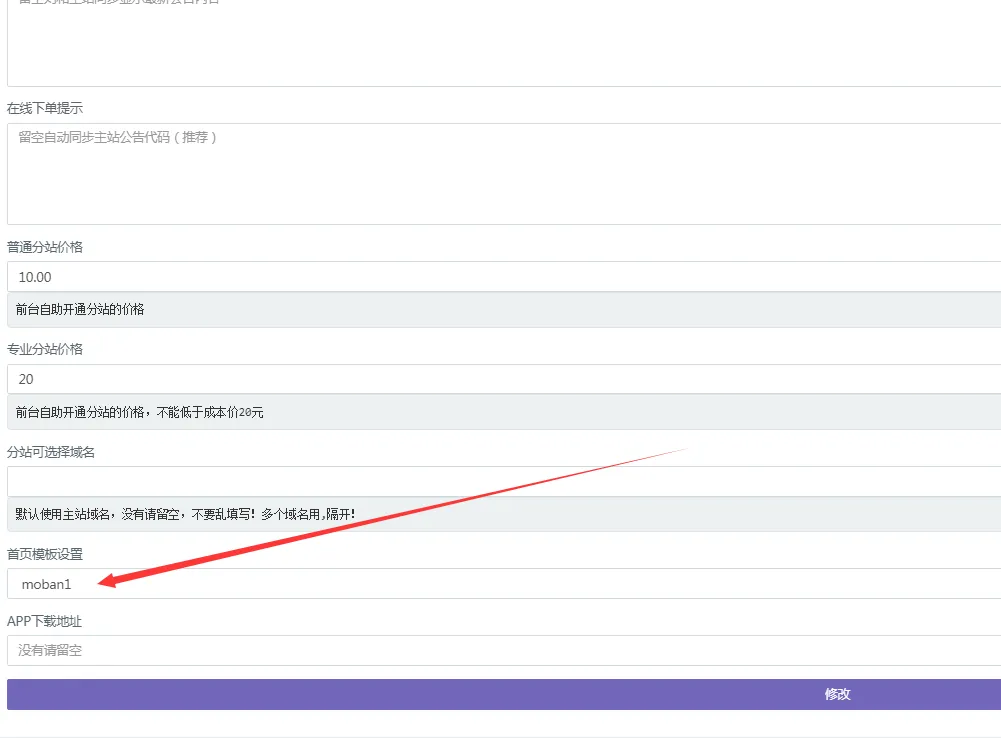Click the 首页模板设置 label
This screenshot has width=1001, height=738.
tap(45, 554)
